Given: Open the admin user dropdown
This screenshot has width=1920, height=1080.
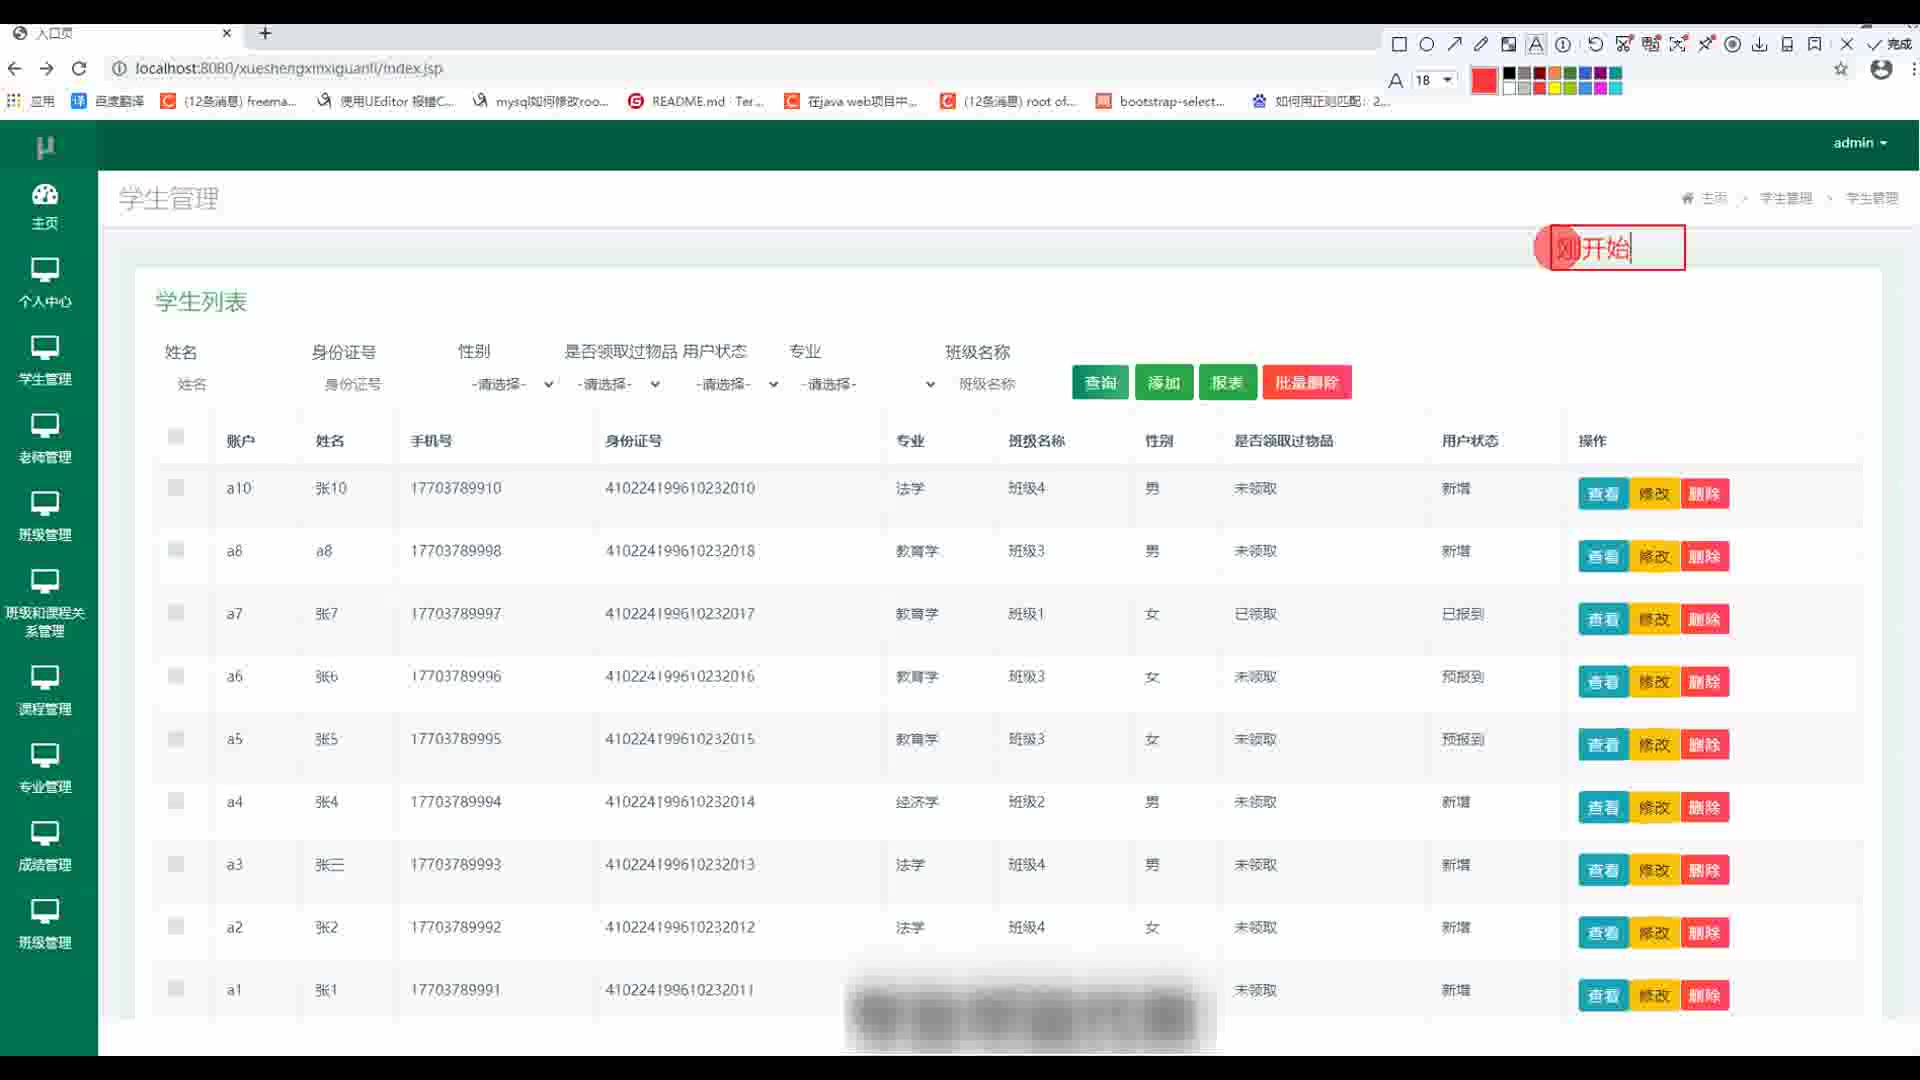Looking at the screenshot, I should [1859, 143].
